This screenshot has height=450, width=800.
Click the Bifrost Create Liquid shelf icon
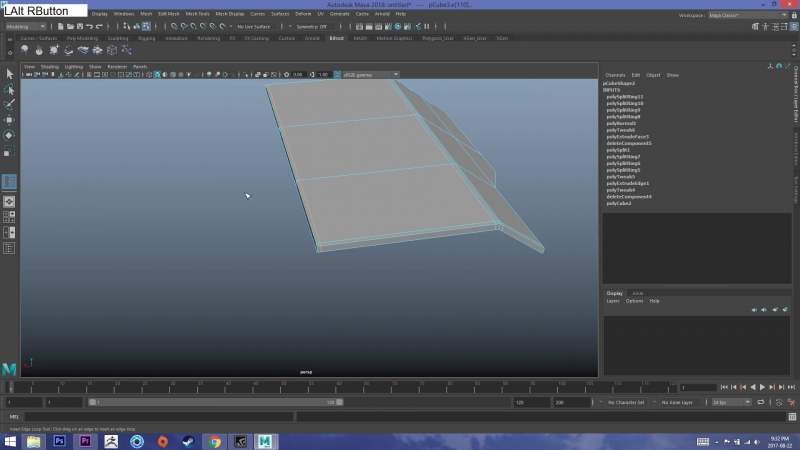pos(24,50)
